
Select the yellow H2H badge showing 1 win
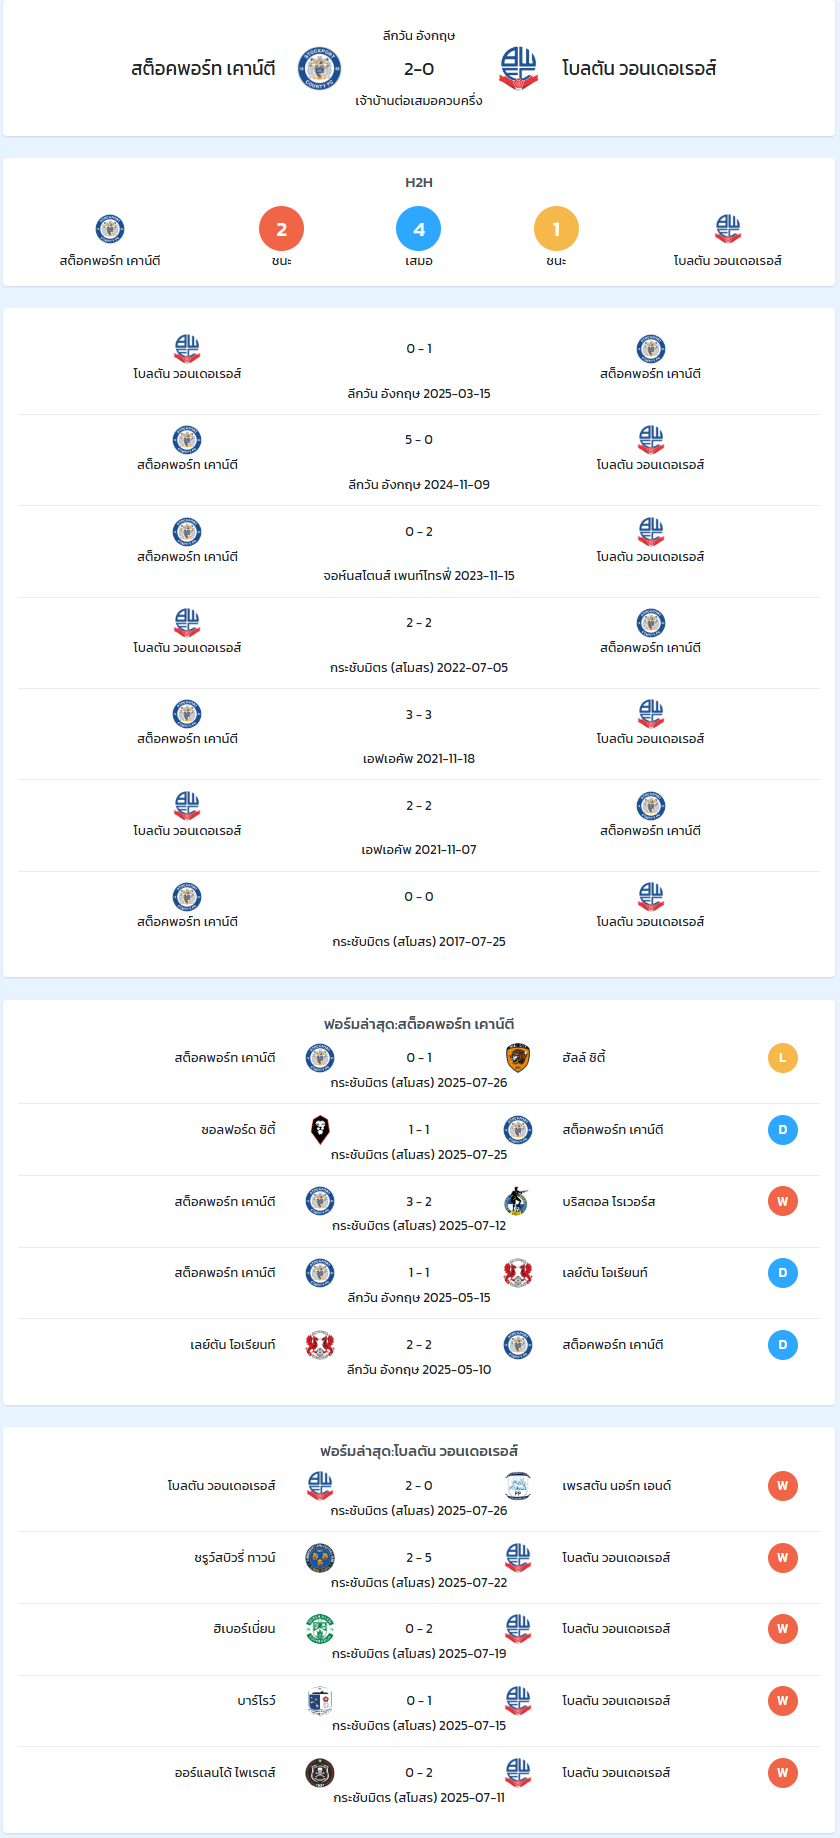(x=556, y=229)
